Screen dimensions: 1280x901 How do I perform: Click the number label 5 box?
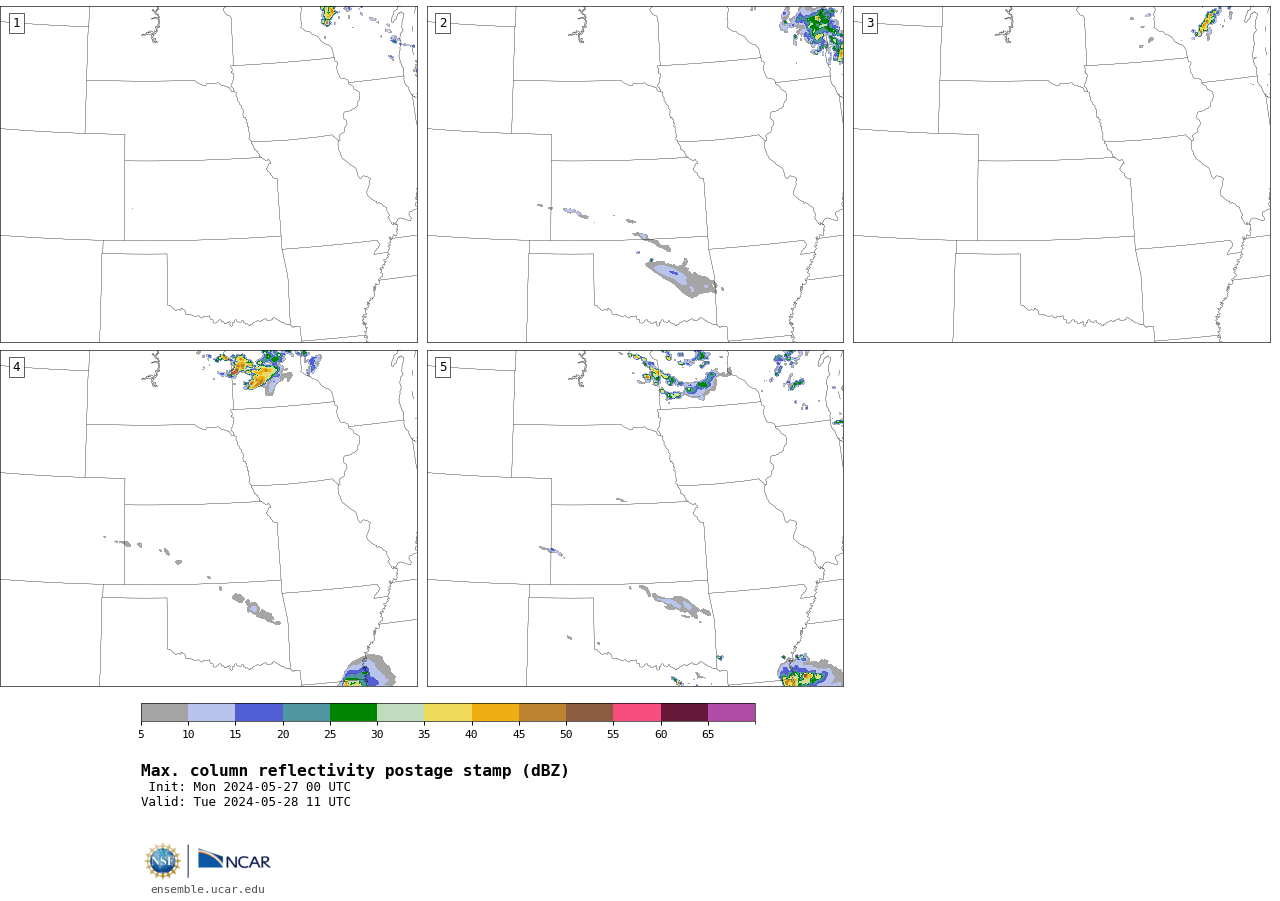pos(443,367)
